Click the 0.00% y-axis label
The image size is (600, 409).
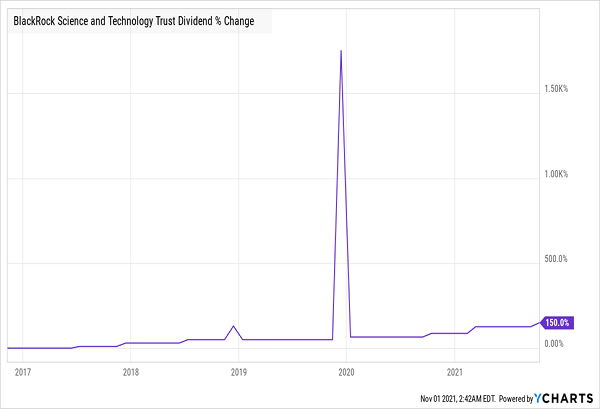coord(554,344)
